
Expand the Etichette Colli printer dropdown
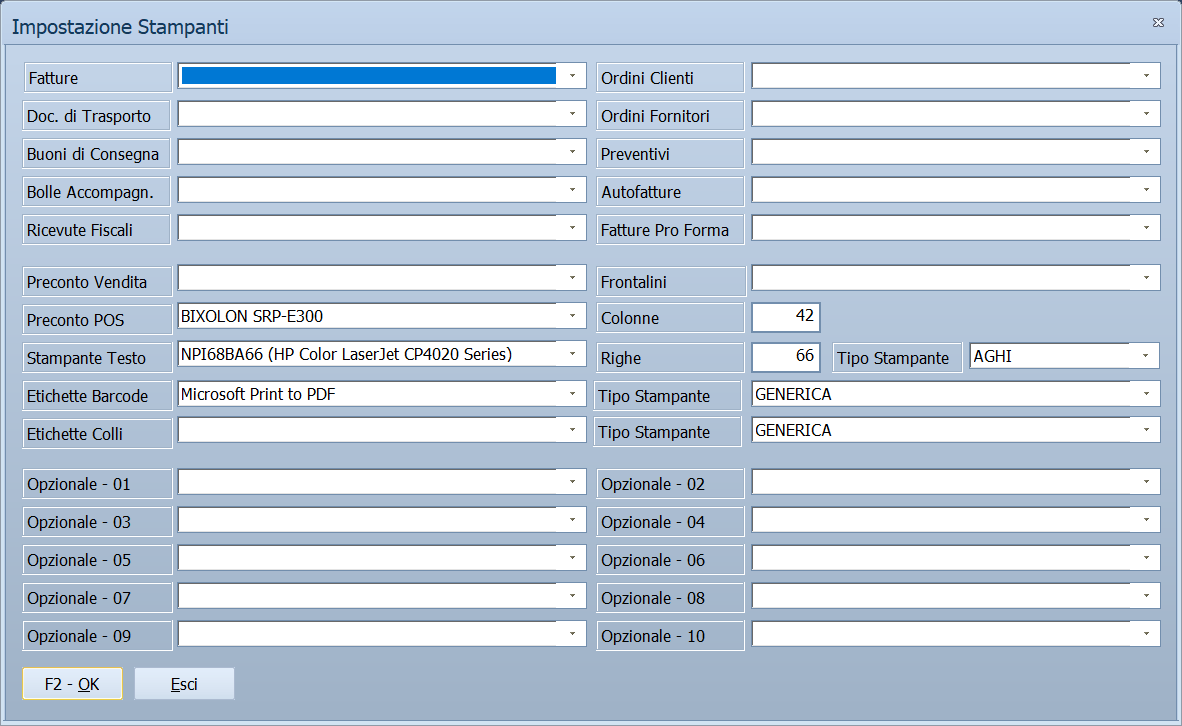pyautogui.click(x=572, y=430)
